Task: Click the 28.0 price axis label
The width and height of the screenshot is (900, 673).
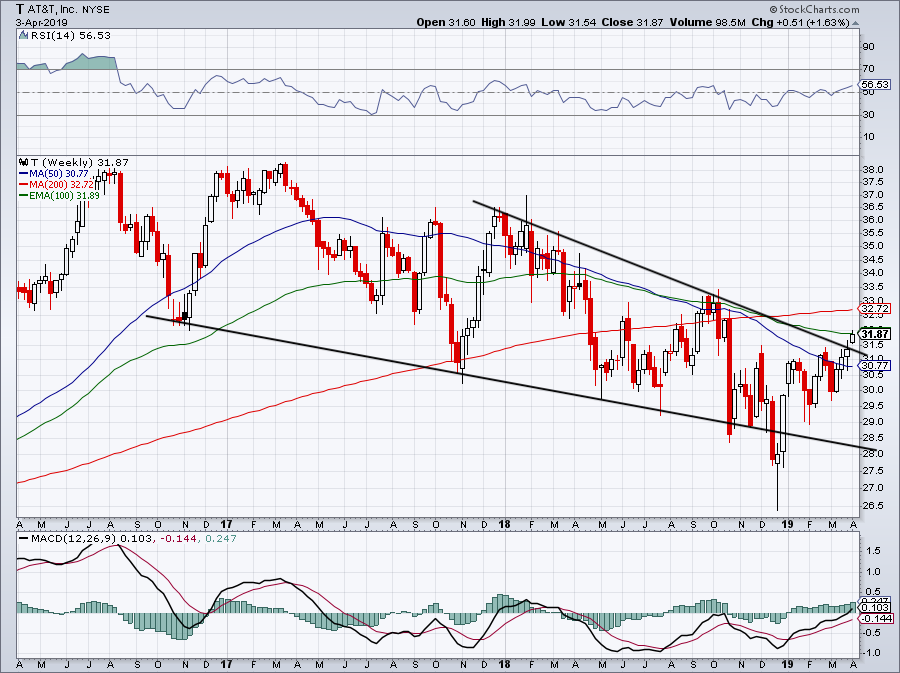Action: 872,454
